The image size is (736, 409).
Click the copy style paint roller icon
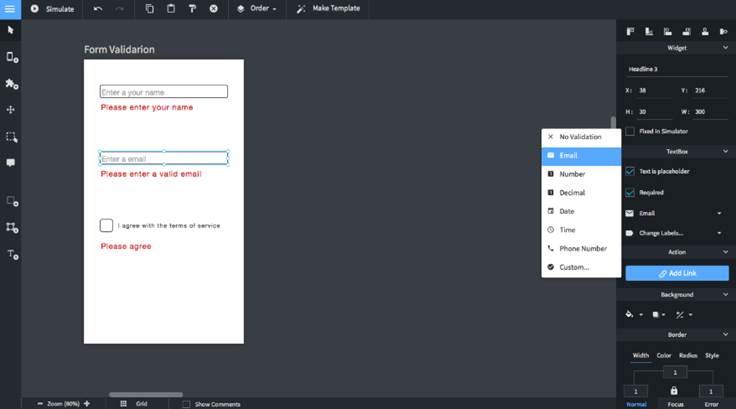[192, 9]
